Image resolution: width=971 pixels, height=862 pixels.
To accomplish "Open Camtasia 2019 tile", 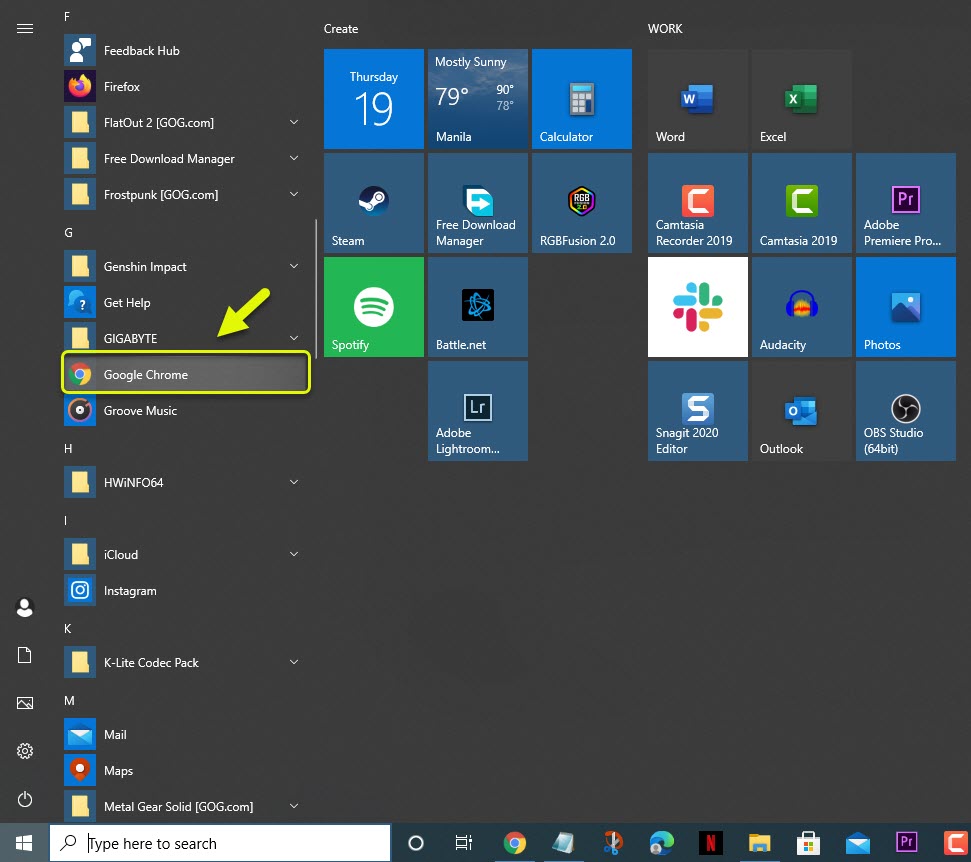I will click(801, 203).
